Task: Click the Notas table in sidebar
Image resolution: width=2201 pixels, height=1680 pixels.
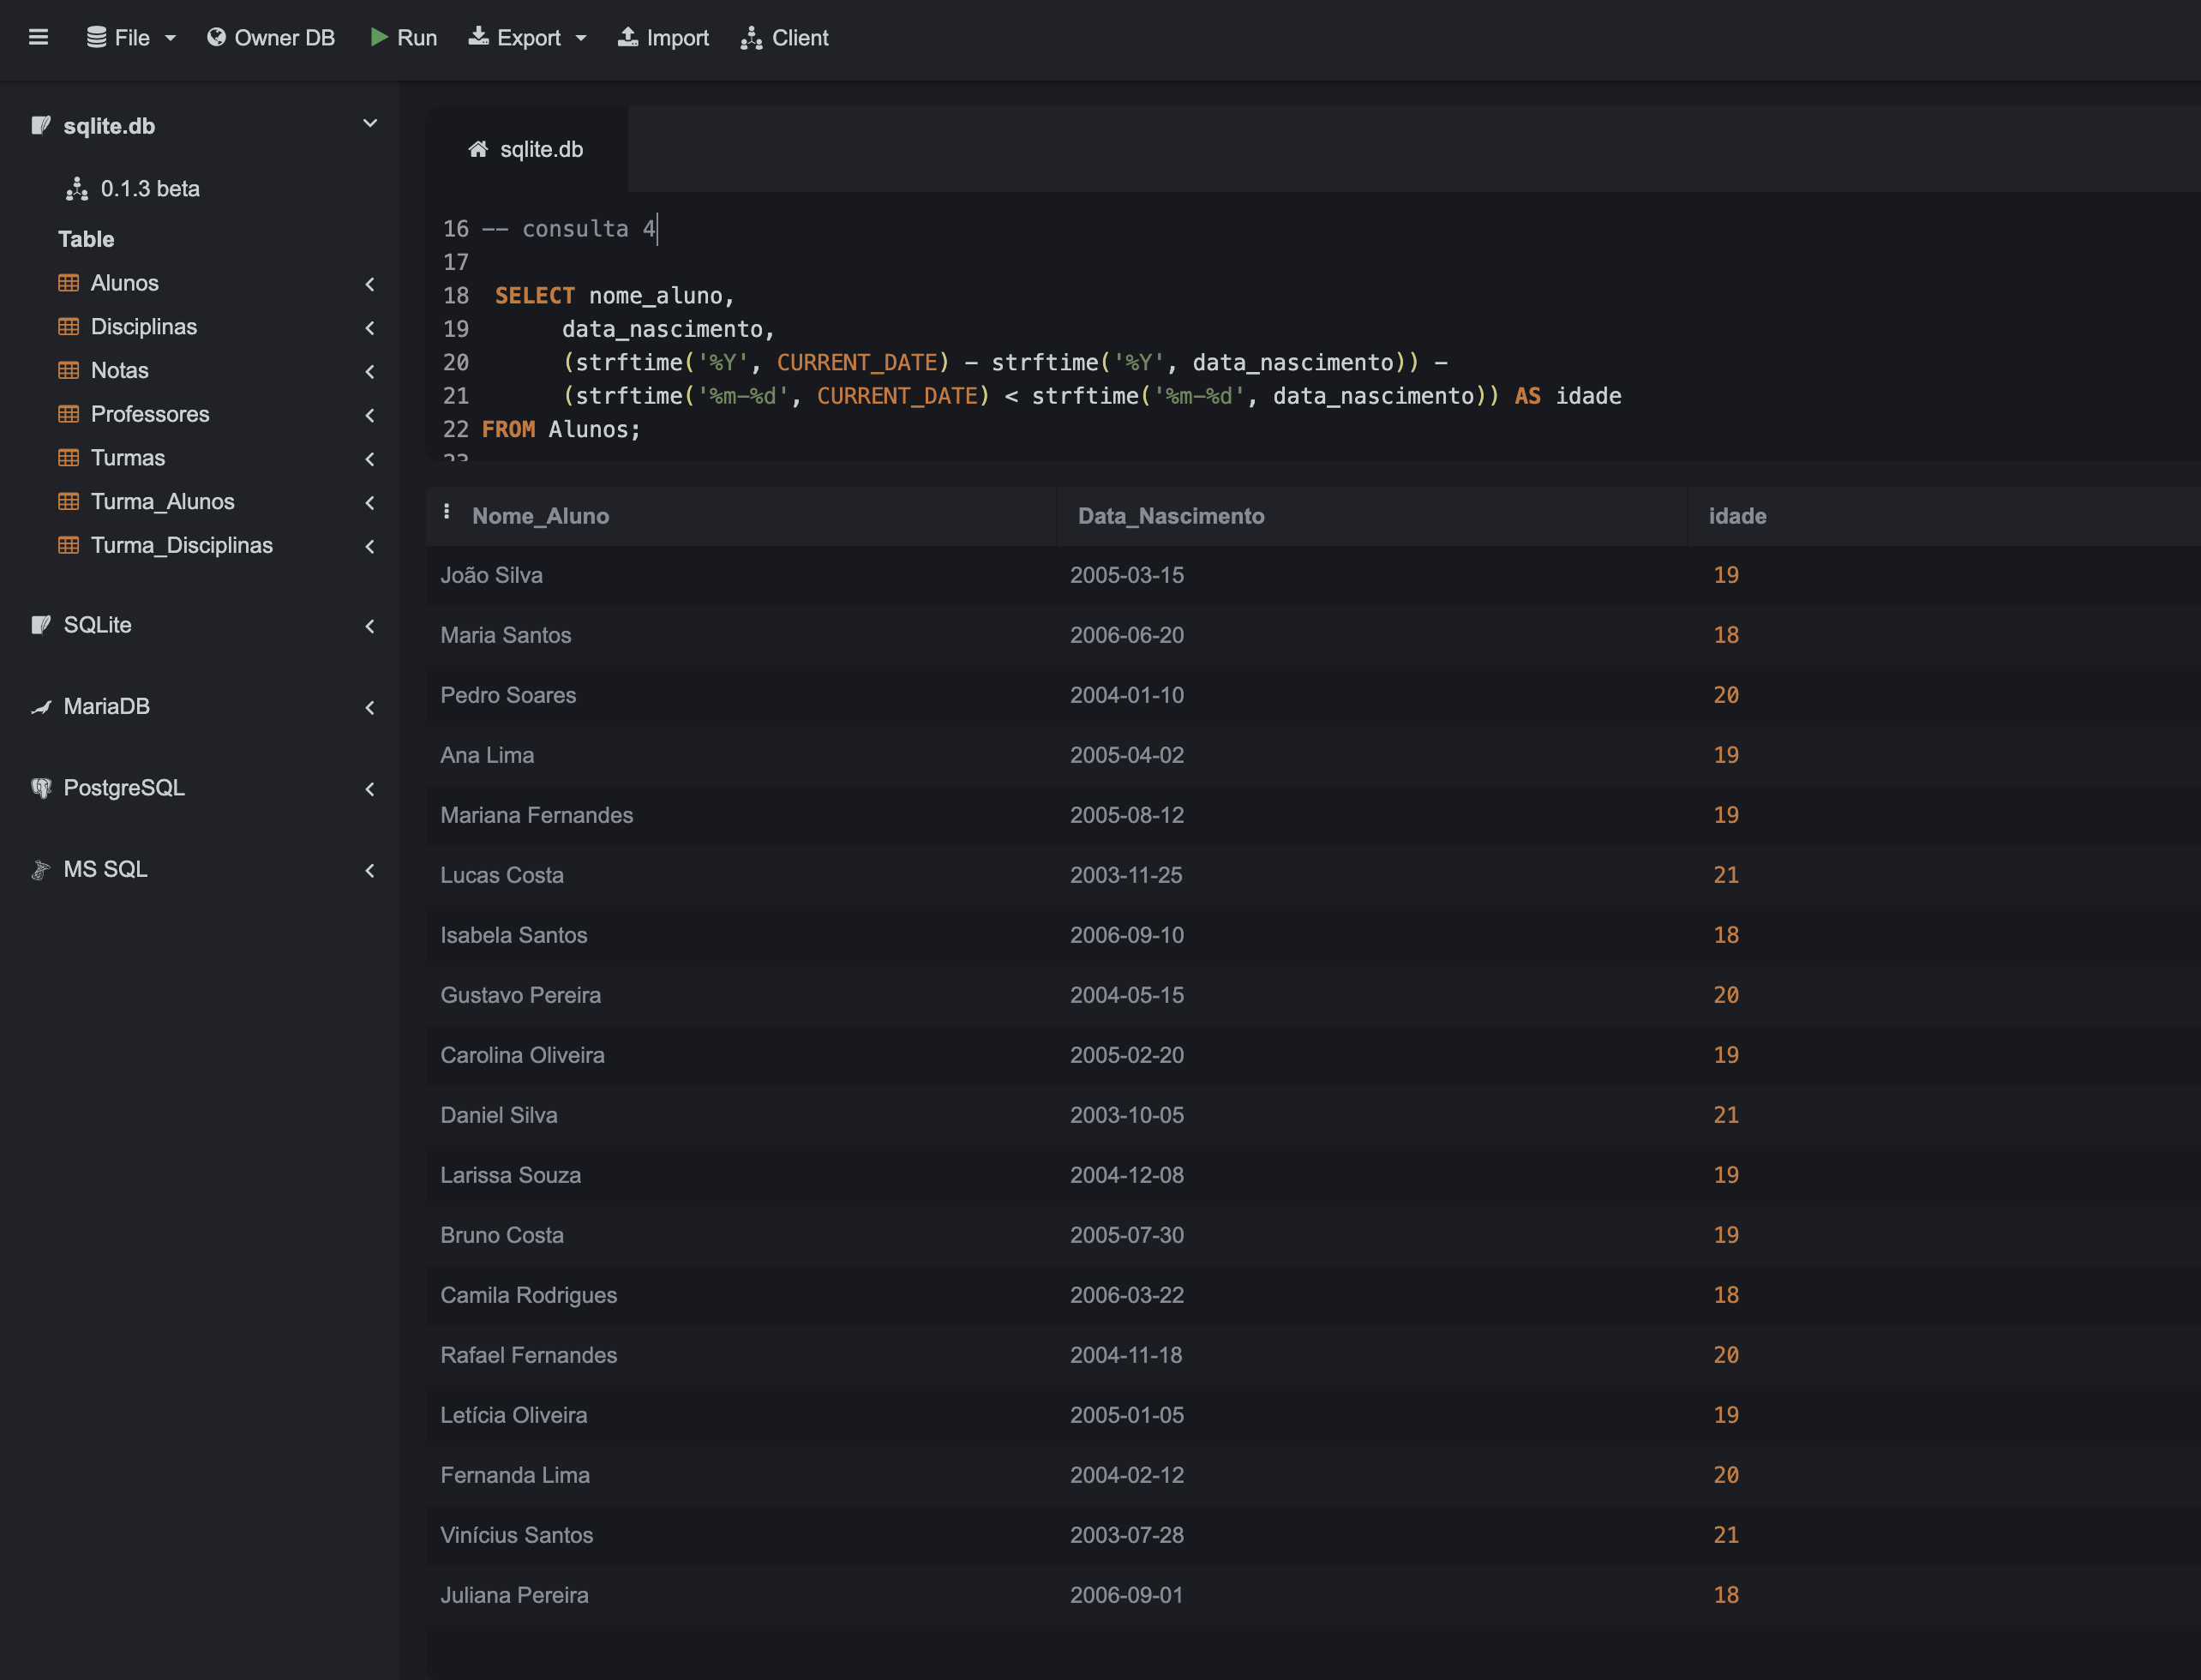Action: pos(117,369)
